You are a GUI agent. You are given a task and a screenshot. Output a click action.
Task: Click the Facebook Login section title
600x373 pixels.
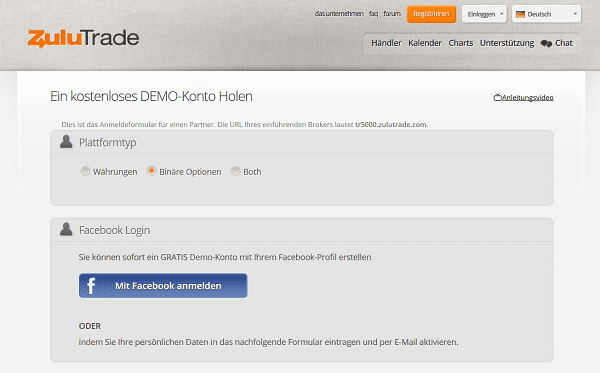click(x=114, y=230)
